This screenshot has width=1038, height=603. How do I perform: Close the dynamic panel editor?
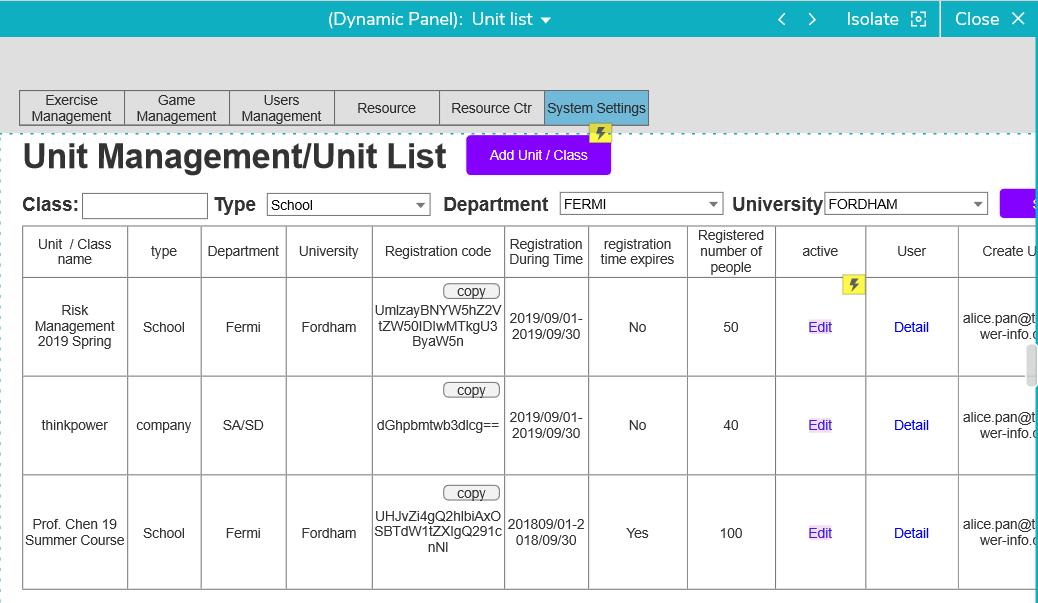pos(990,19)
